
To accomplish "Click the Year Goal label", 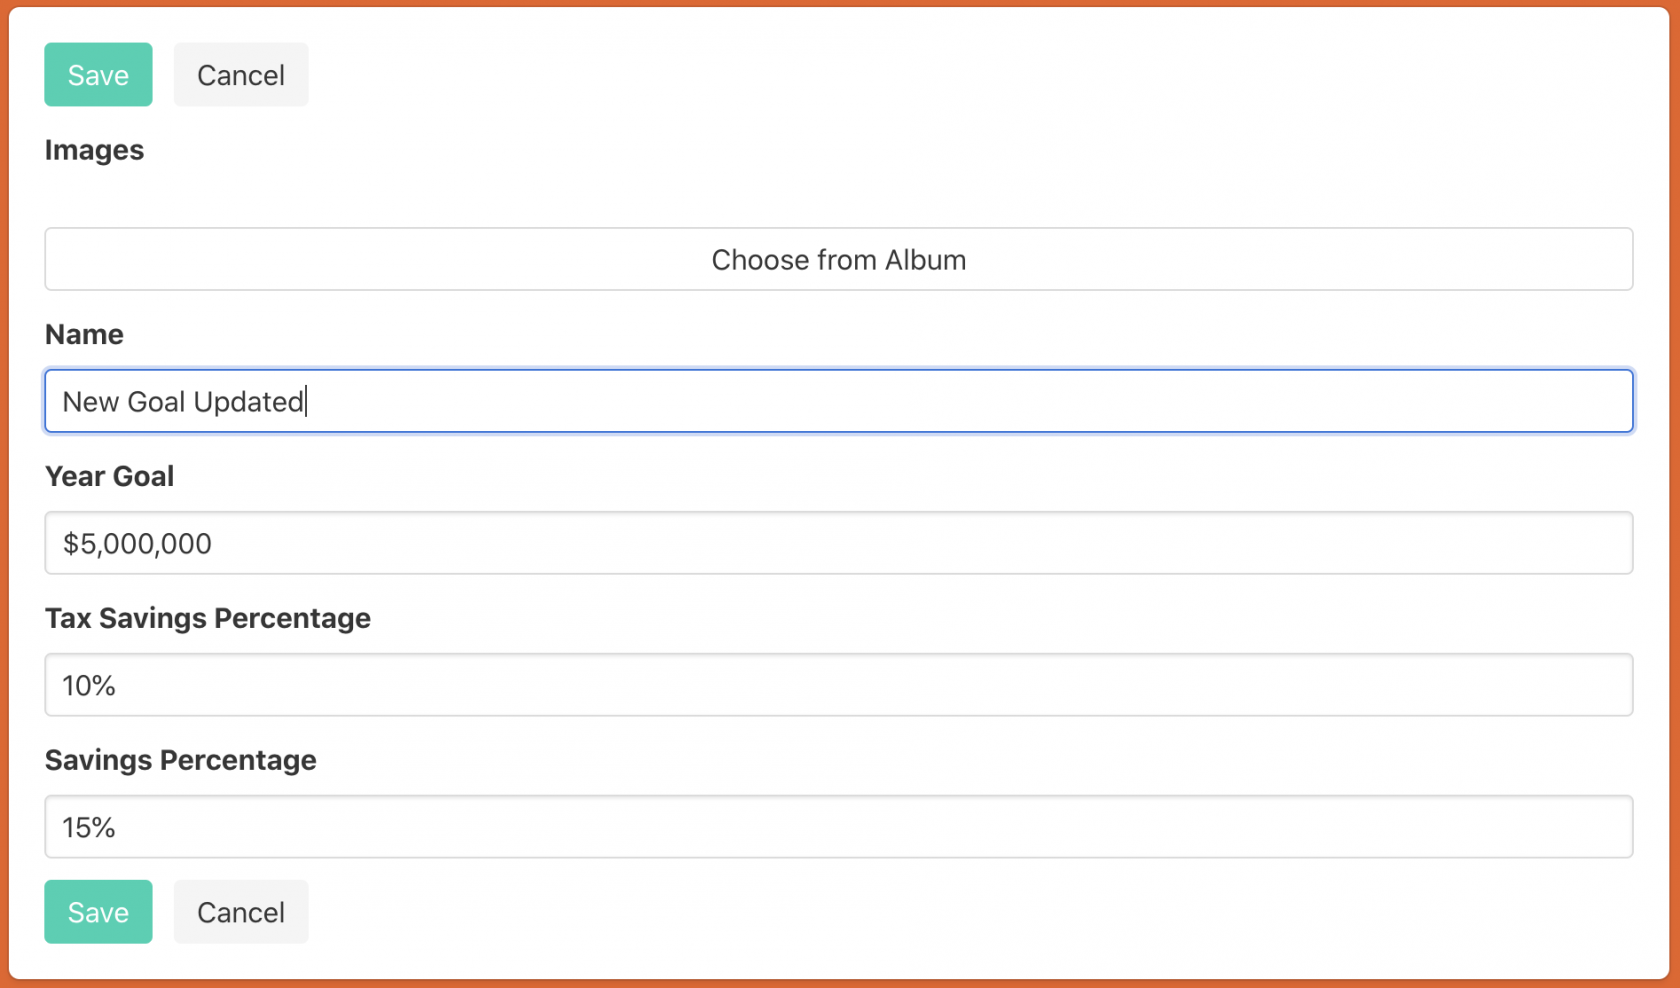I will [x=109, y=476].
